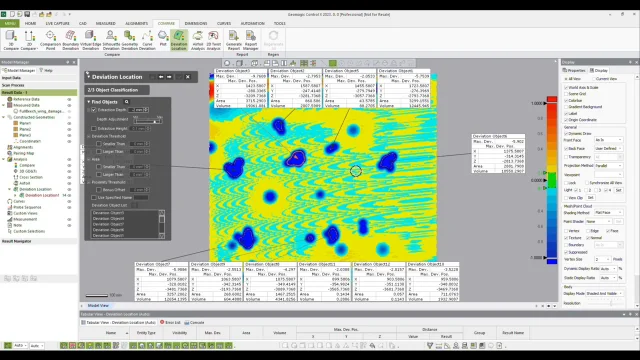The width and height of the screenshot is (640, 360).
Task: Open the Front Face dropdown
Action: coord(608,140)
